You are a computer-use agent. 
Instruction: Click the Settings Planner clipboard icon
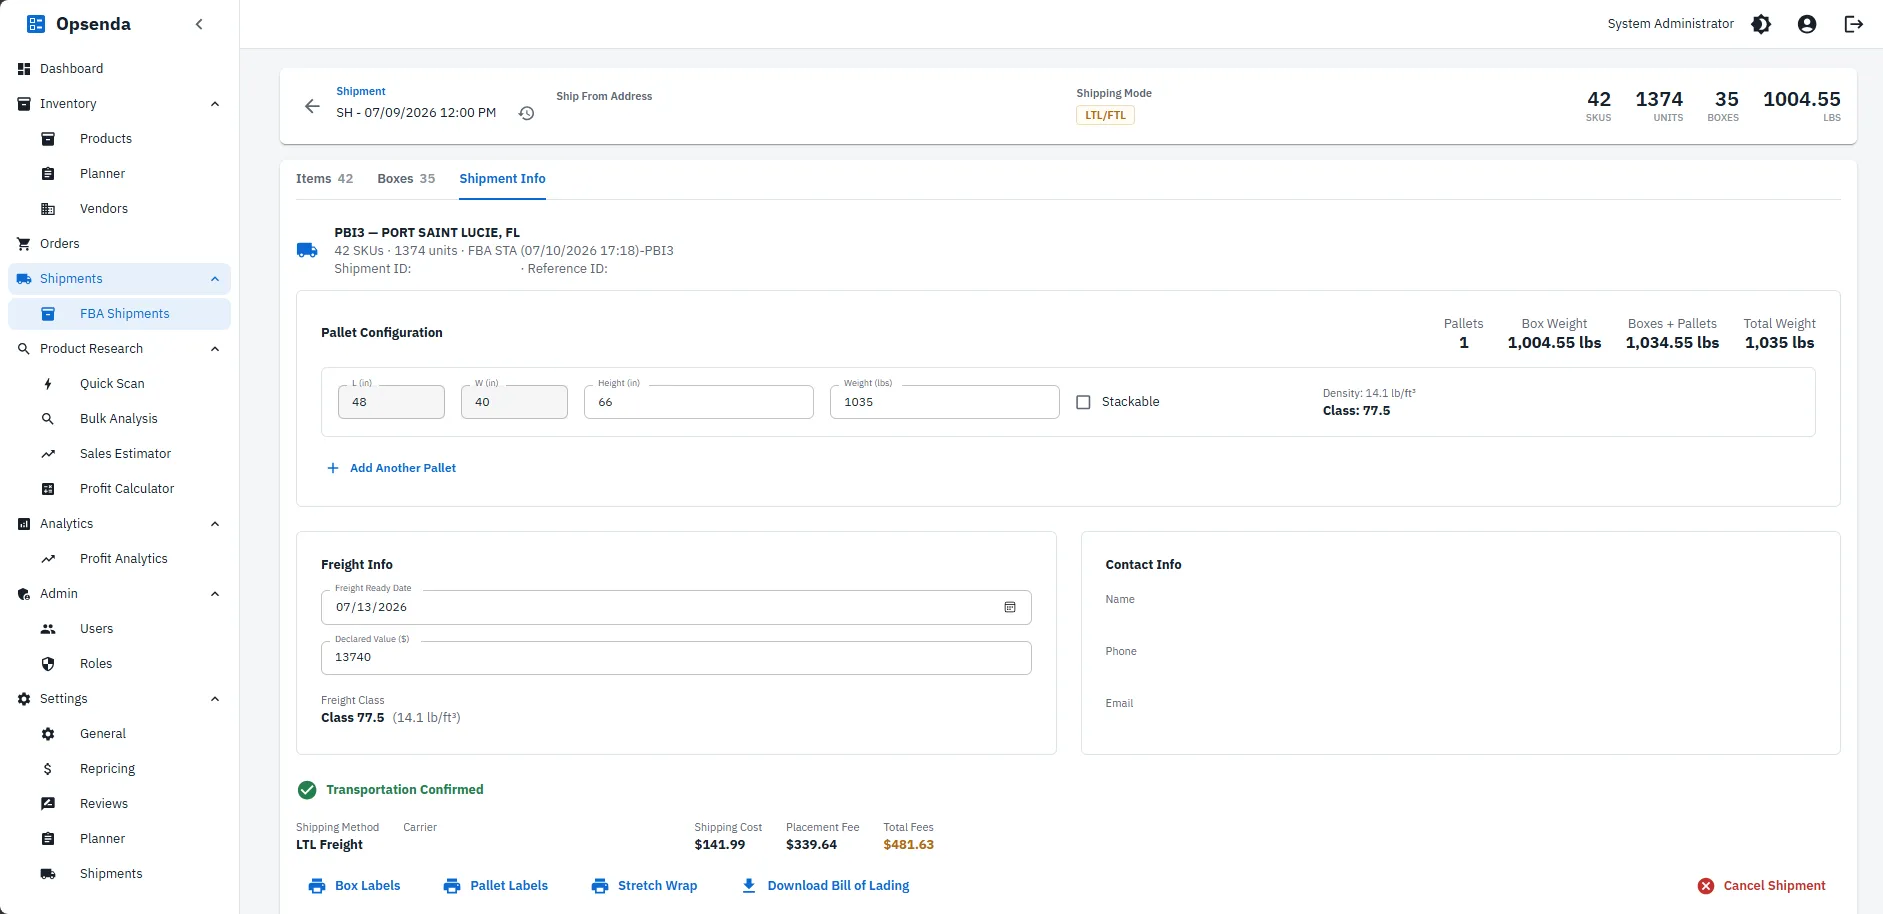[48, 839]
